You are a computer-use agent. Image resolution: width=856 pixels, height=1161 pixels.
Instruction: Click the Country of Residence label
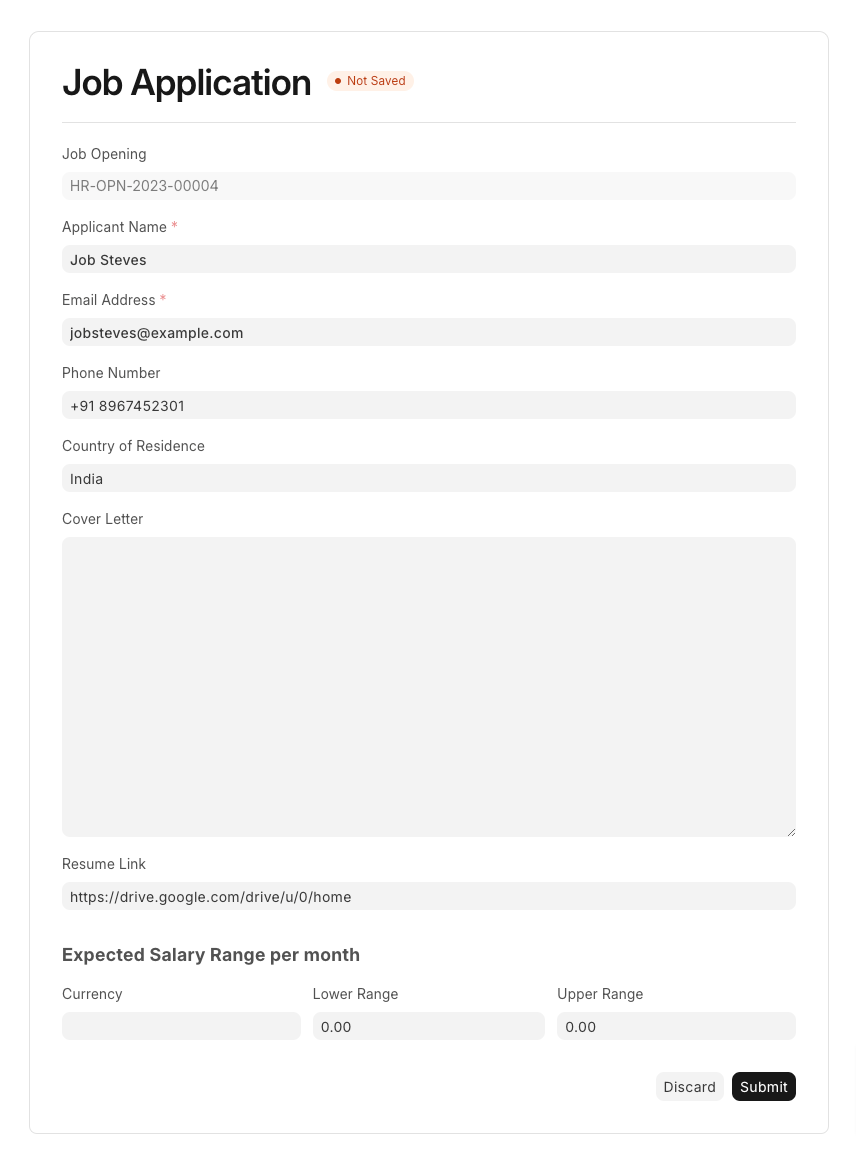(x=133, y=446)
